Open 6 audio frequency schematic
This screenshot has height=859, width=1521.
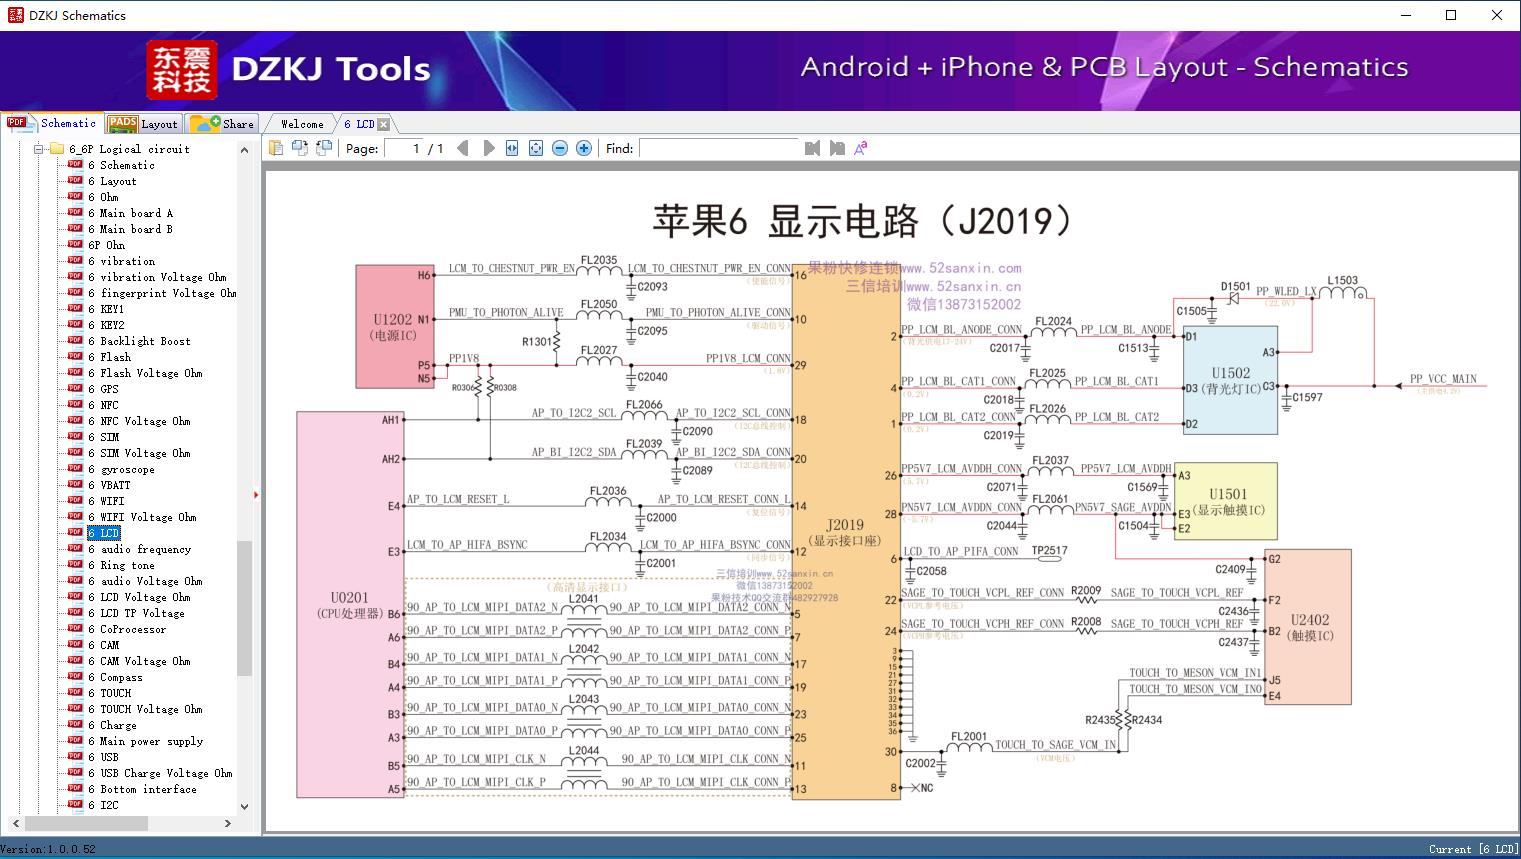pyautogui.click(x=139, y=549)
